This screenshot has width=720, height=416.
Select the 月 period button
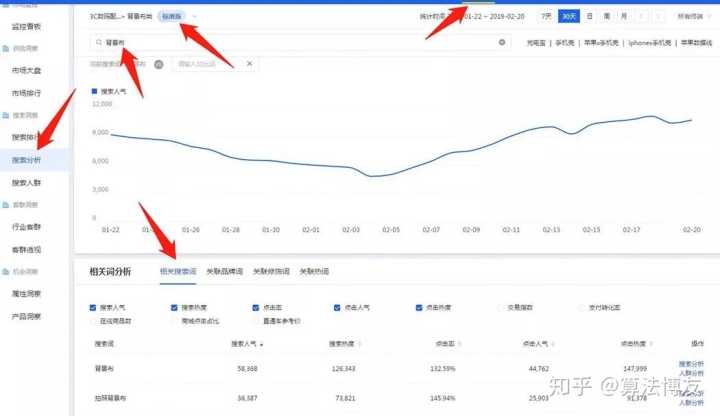(624, 16)
